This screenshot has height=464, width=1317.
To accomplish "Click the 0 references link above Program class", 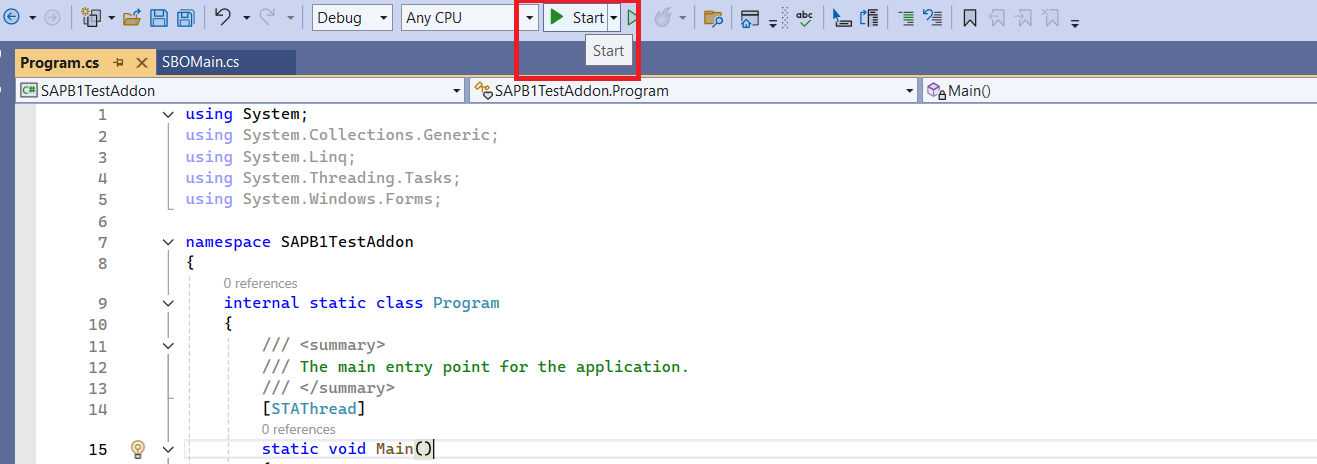I will point(260,283).
